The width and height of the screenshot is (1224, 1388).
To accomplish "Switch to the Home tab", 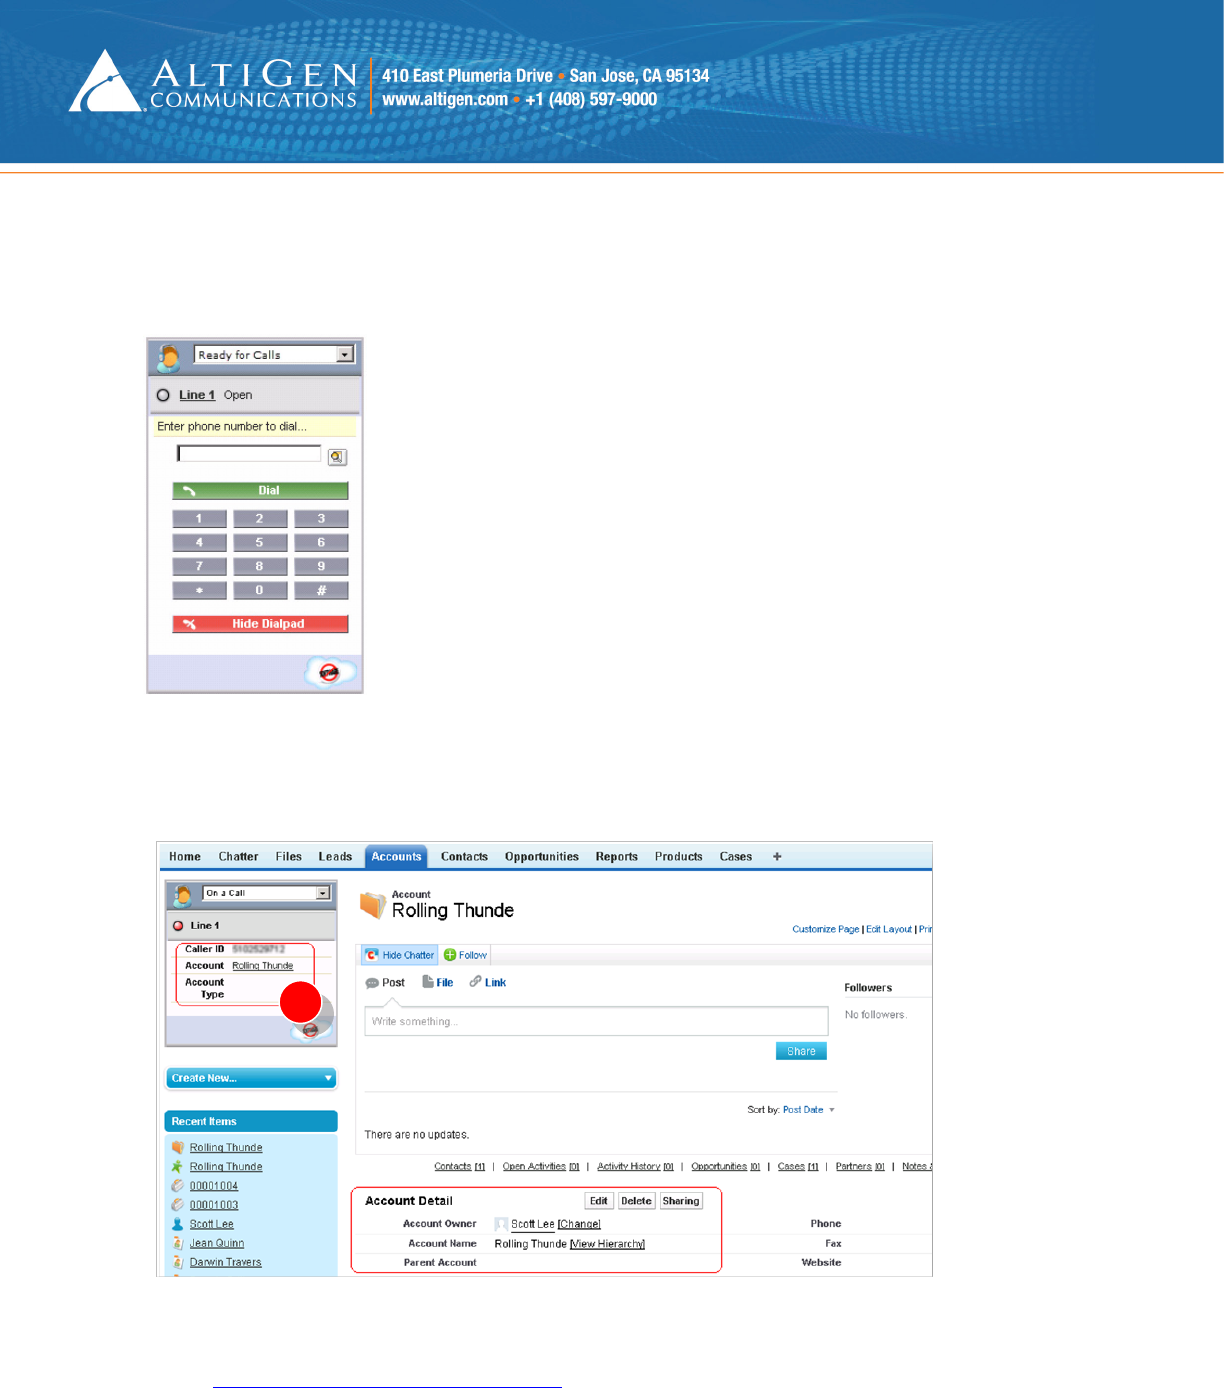I will pos(185,857).
